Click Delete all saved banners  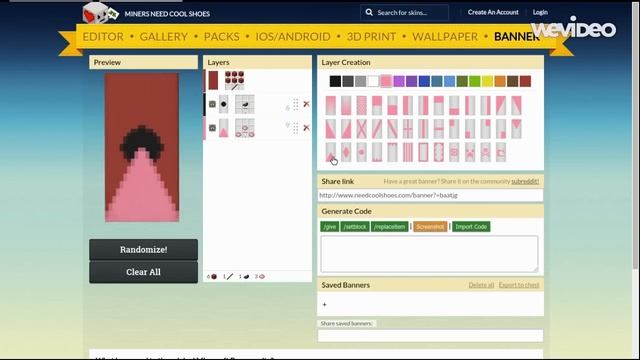[x=481, y=285]
